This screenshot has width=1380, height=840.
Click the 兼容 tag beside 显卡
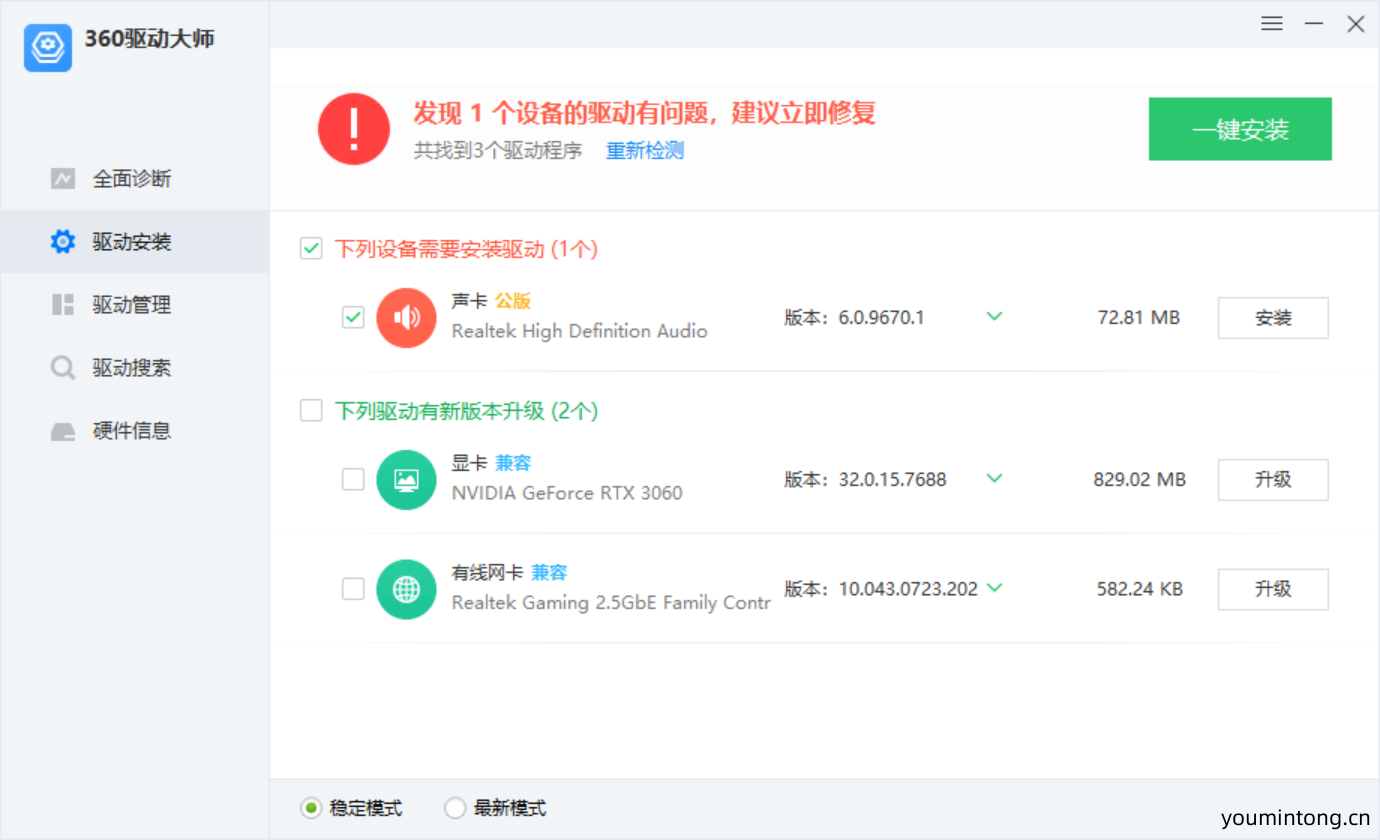coord(513,463)
